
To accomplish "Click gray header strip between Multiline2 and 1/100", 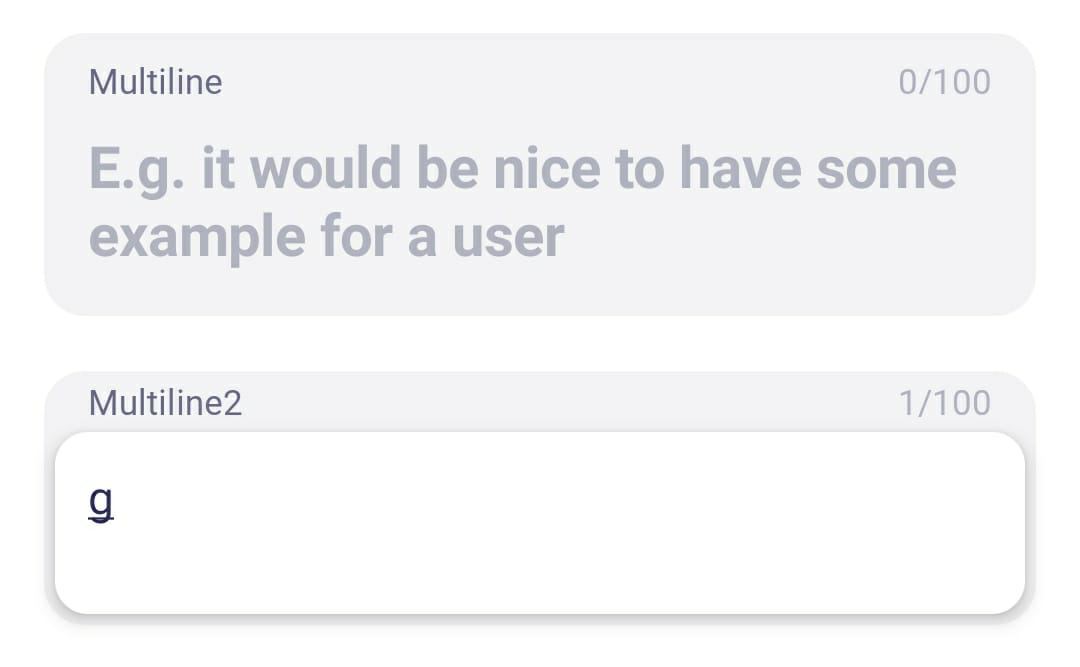I will pyautogui.click(x=570, y=403).
